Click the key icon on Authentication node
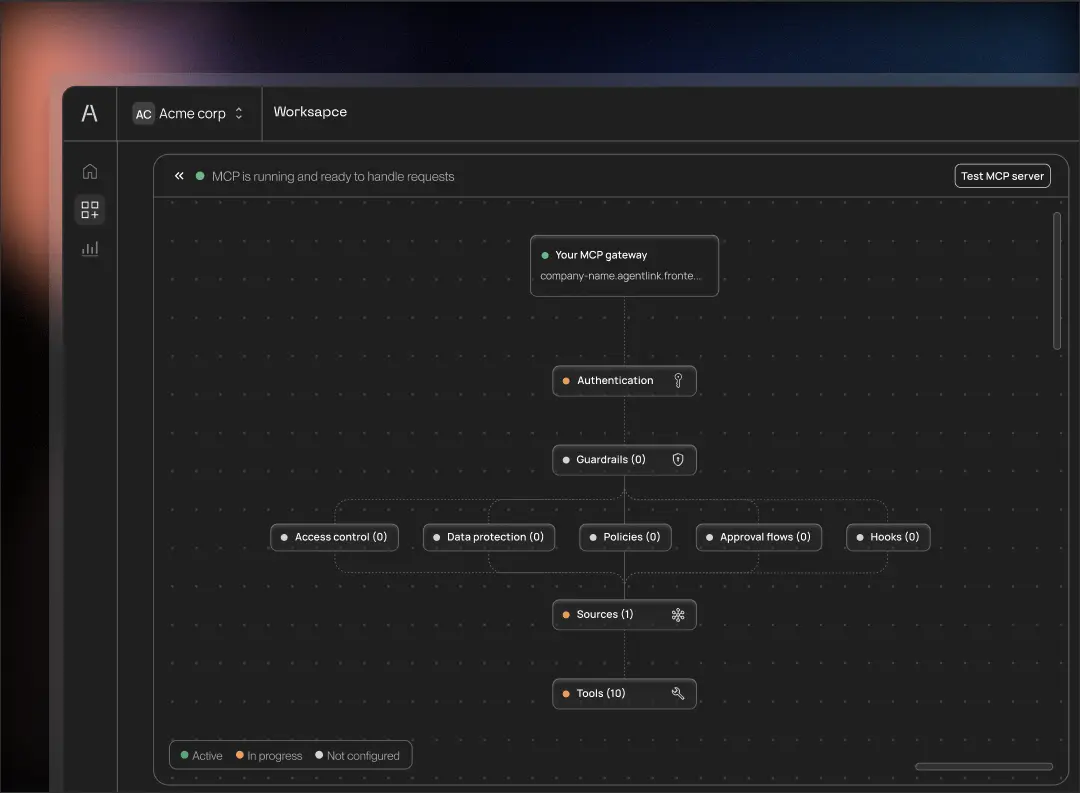The width and height of the screenshot is (1080, 793). 678,381
